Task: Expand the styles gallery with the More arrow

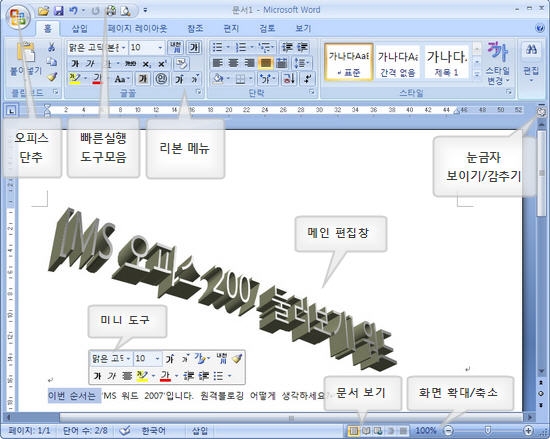Action: [477, 75]
